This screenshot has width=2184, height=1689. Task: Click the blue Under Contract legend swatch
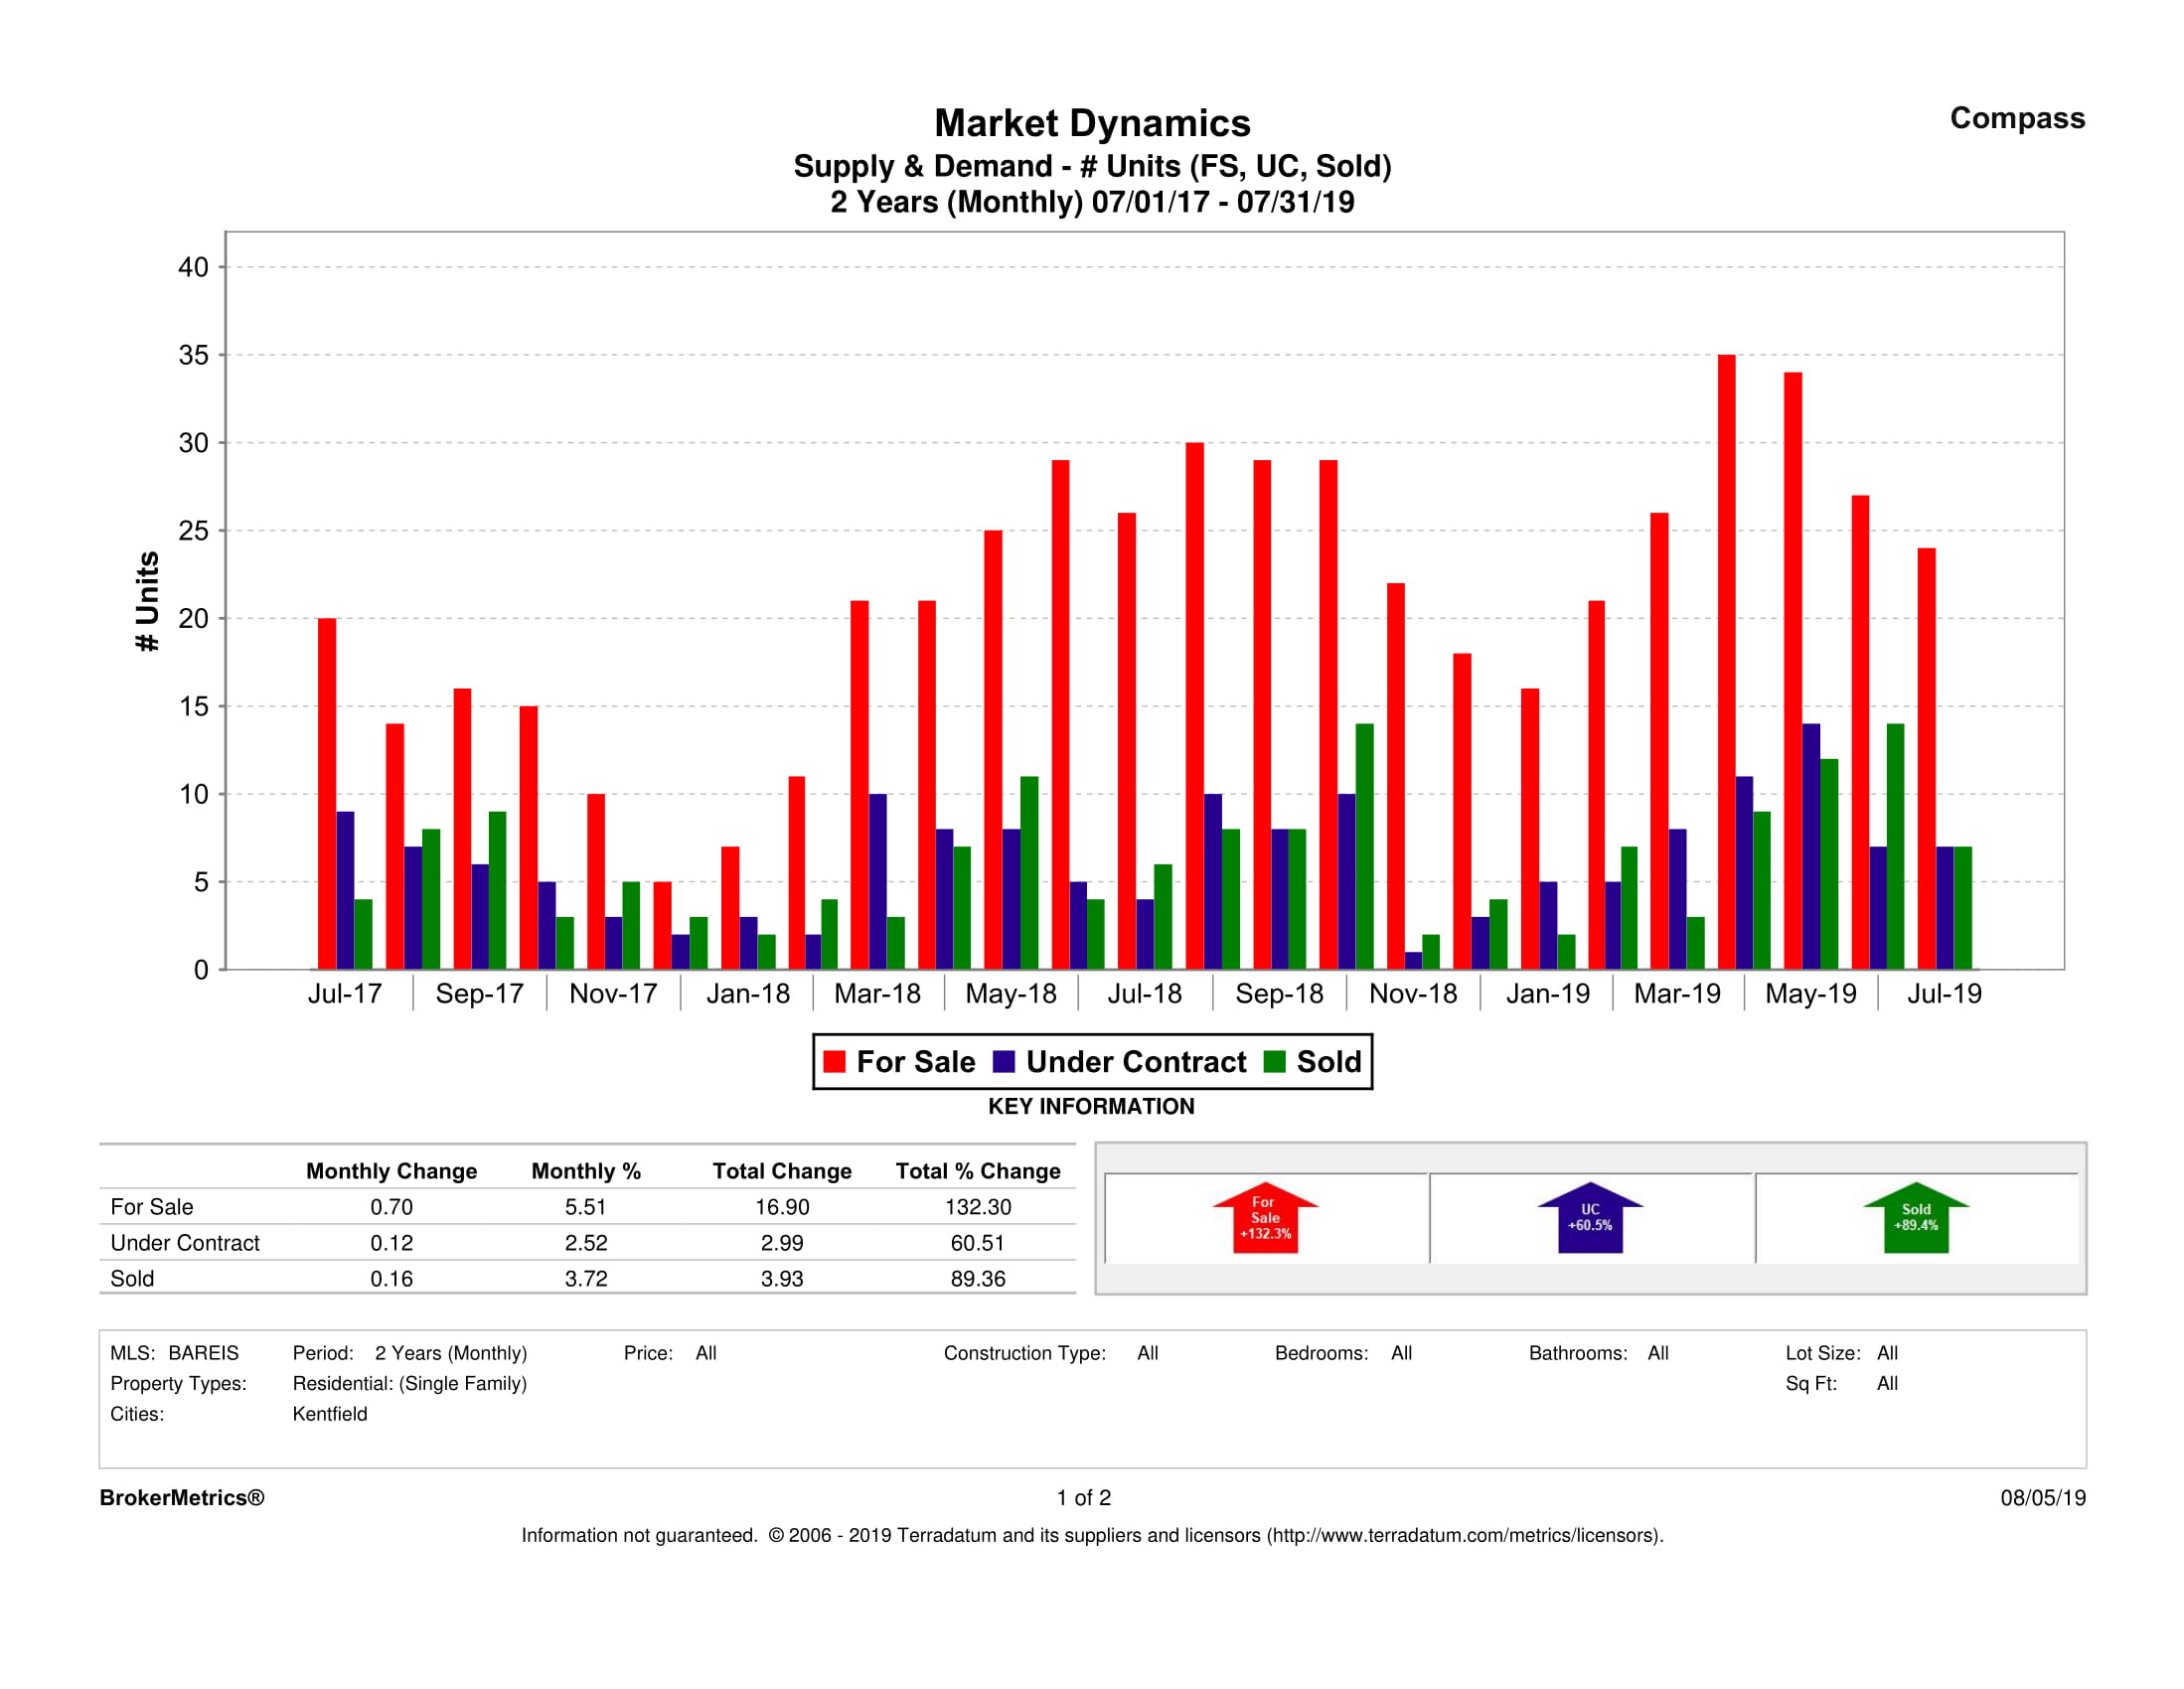point(1004,1062)
